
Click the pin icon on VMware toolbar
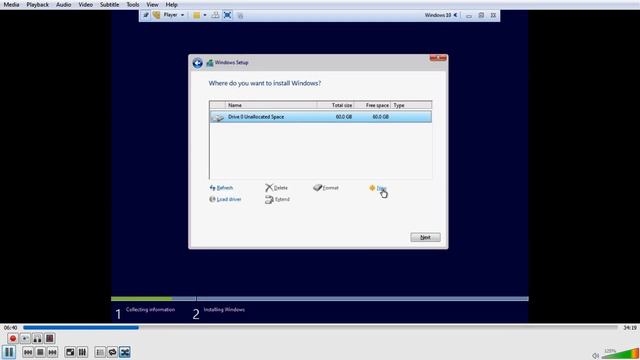(146, 15)
